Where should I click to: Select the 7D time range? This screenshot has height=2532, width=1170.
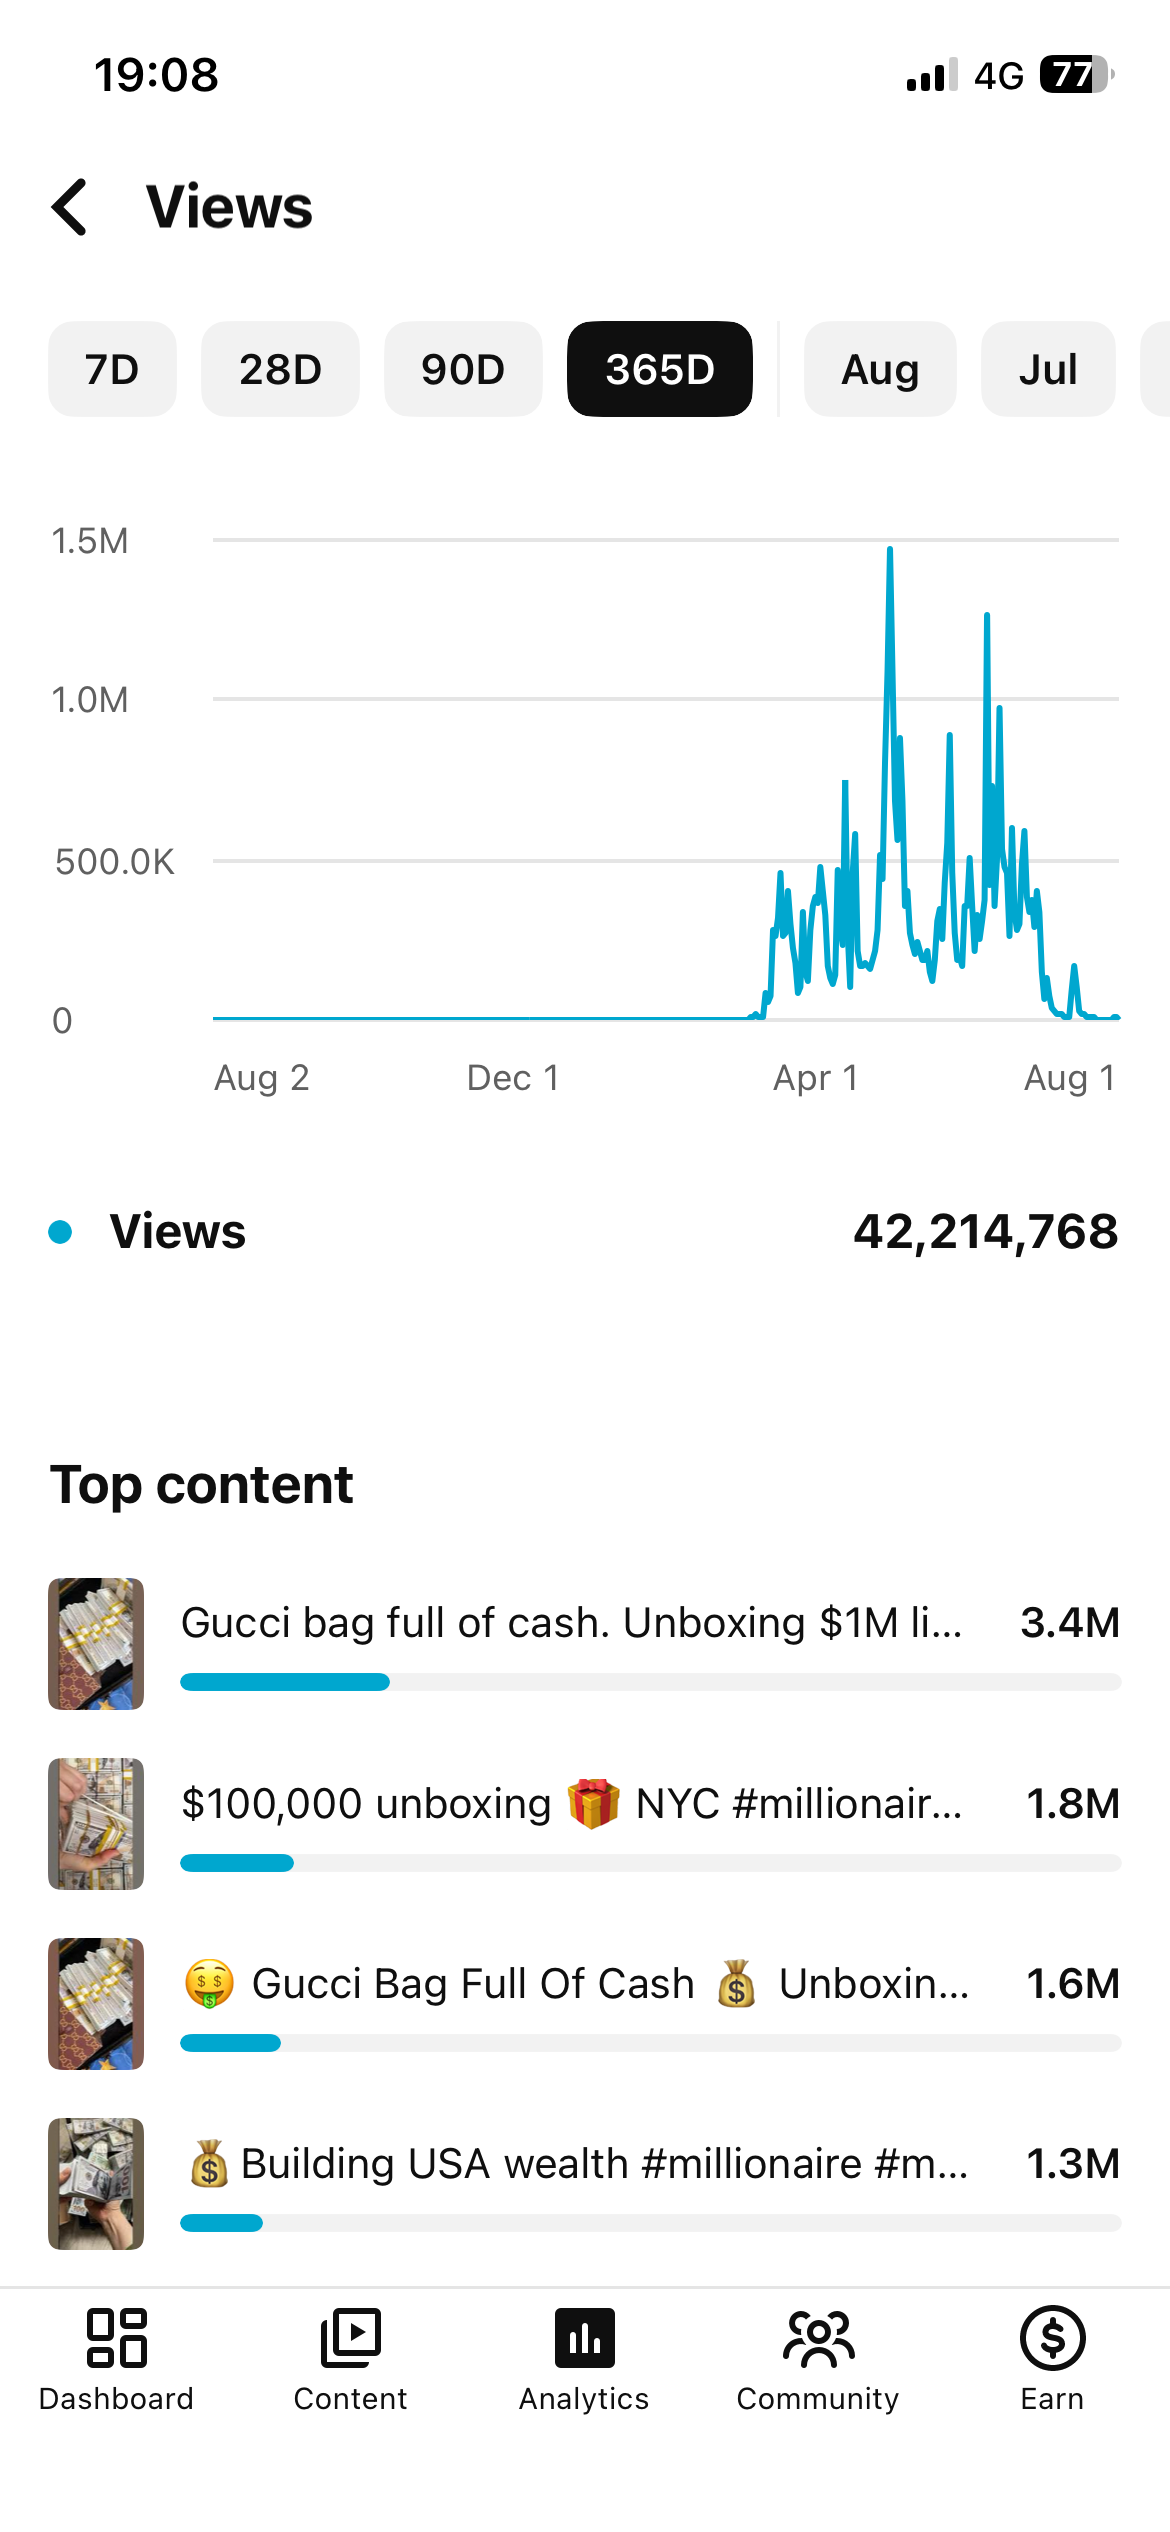(112, 369)
